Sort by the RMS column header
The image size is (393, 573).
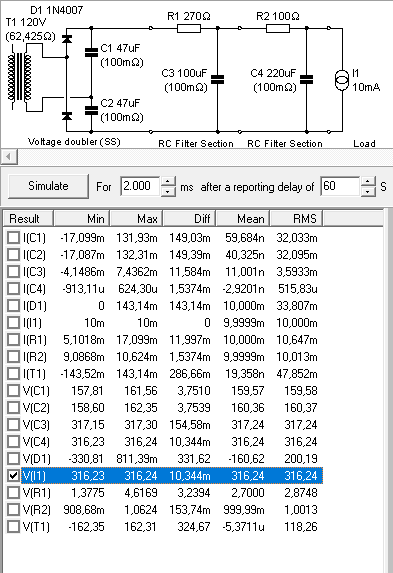(296, 219)
